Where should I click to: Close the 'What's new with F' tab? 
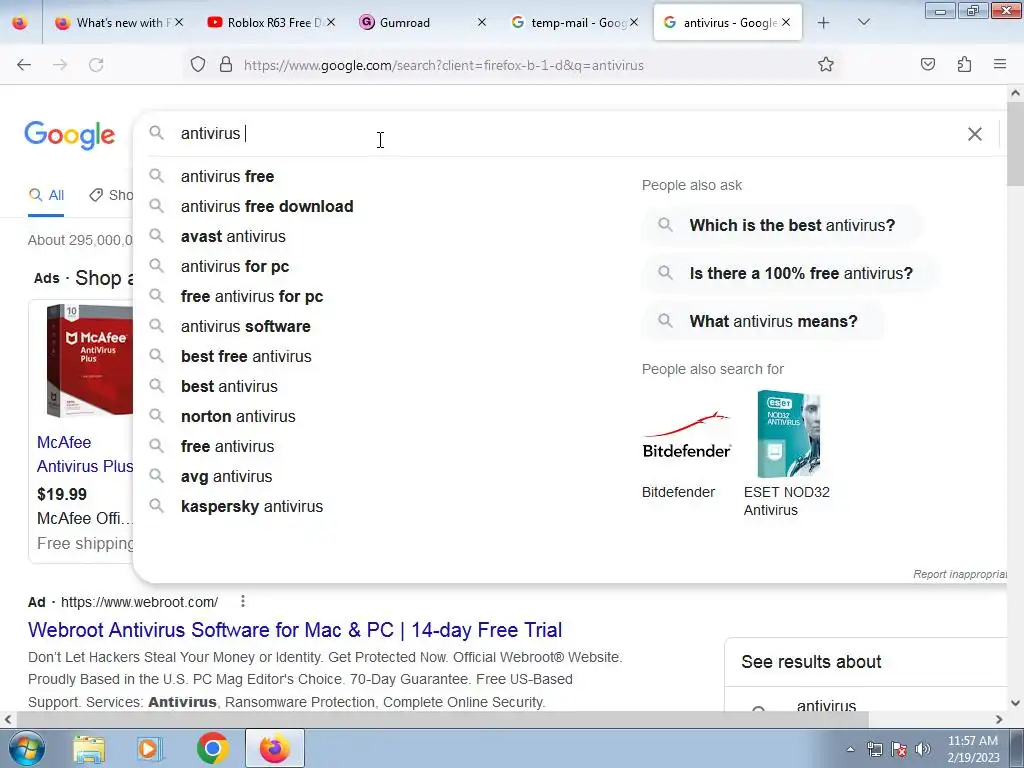(179, 22)
